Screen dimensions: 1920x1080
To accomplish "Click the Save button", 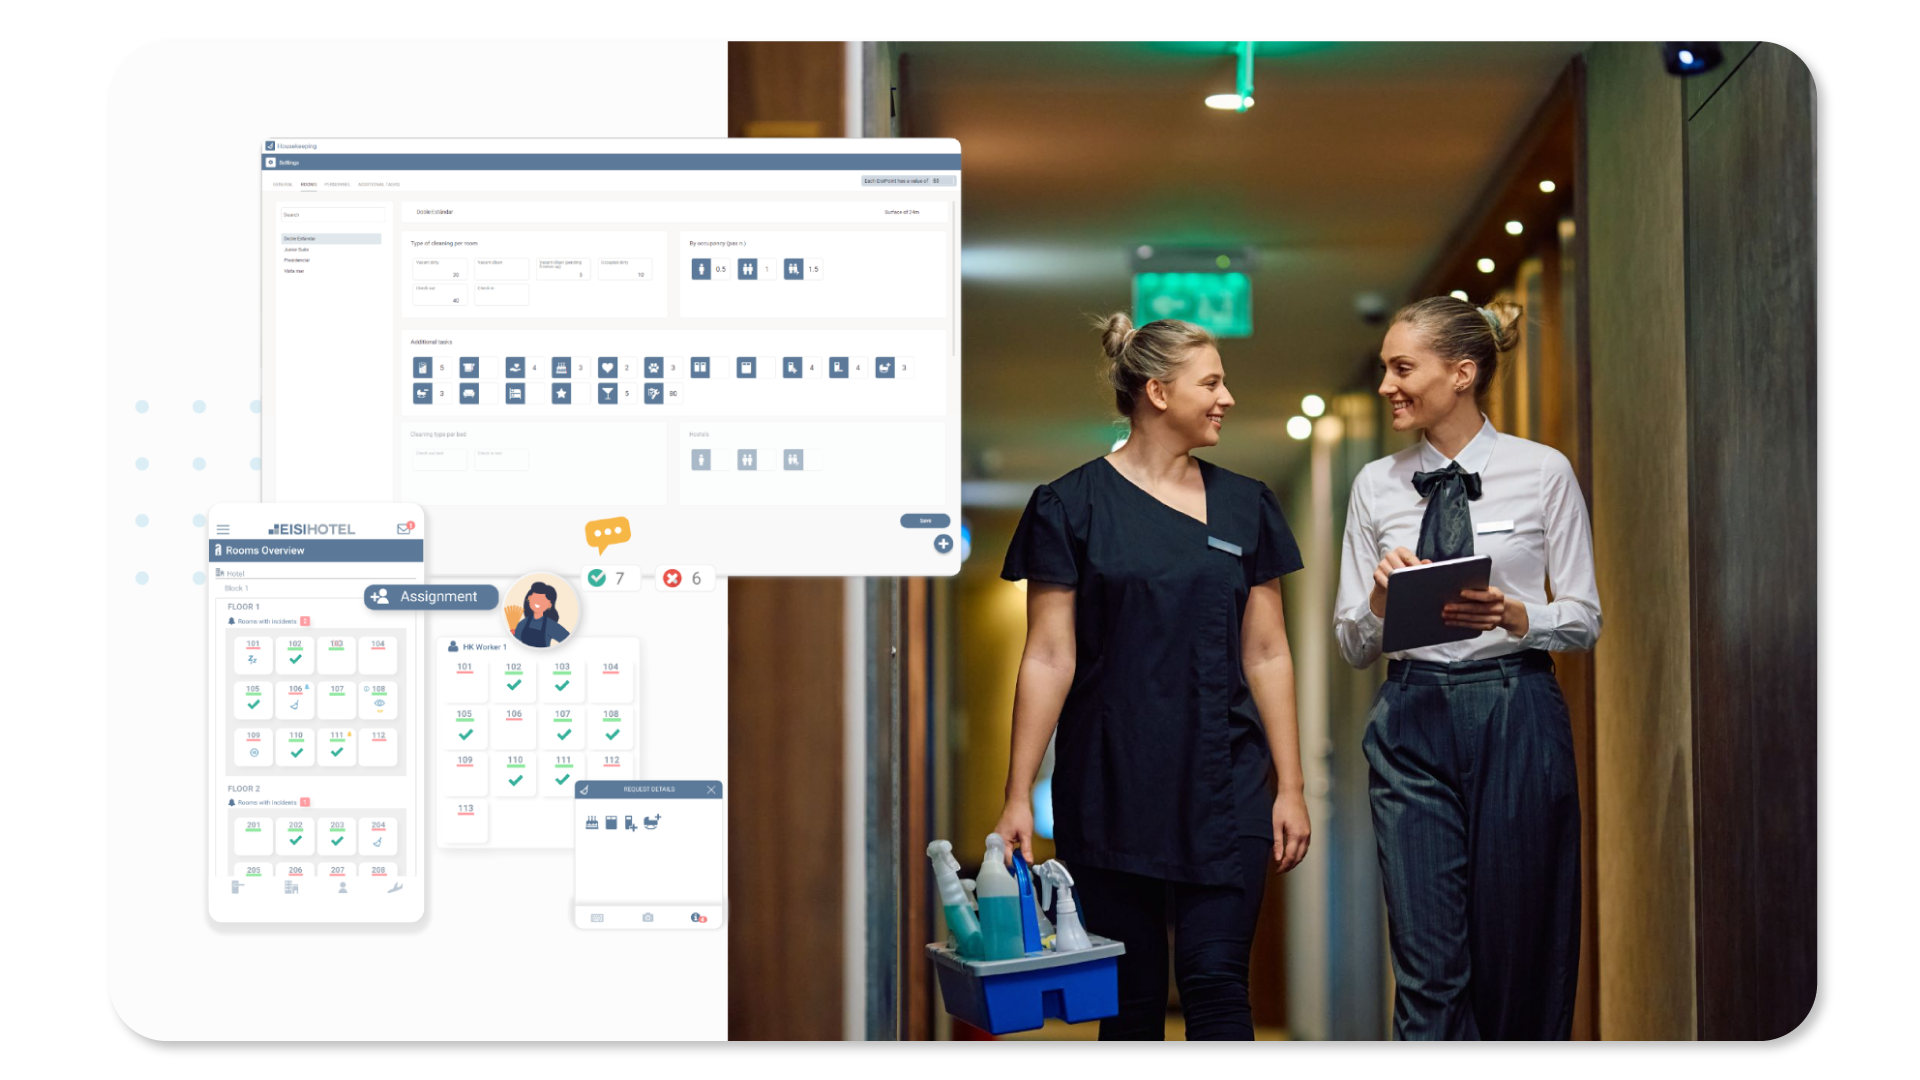I will [925, 521].
